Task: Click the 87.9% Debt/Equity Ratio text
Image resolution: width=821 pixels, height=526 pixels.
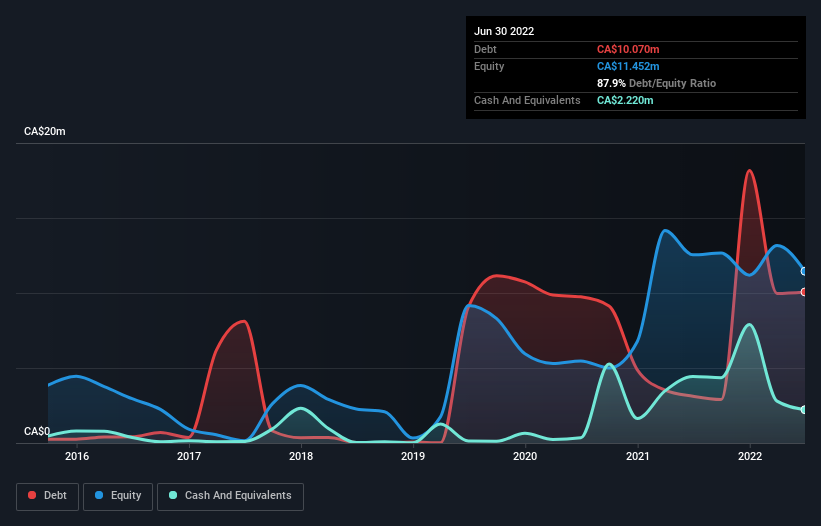Action: 657,83
